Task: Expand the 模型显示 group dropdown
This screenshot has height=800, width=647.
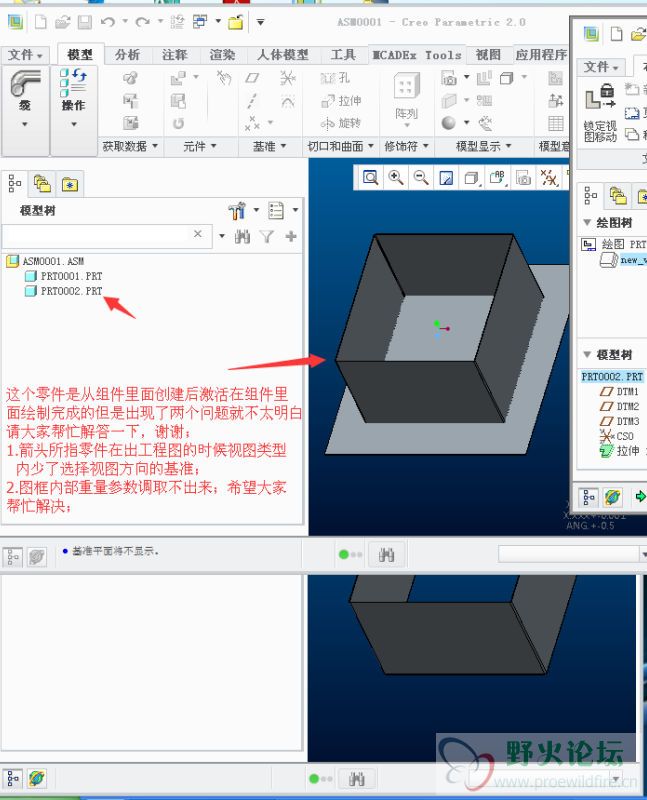Action: [x=483, y=146]
